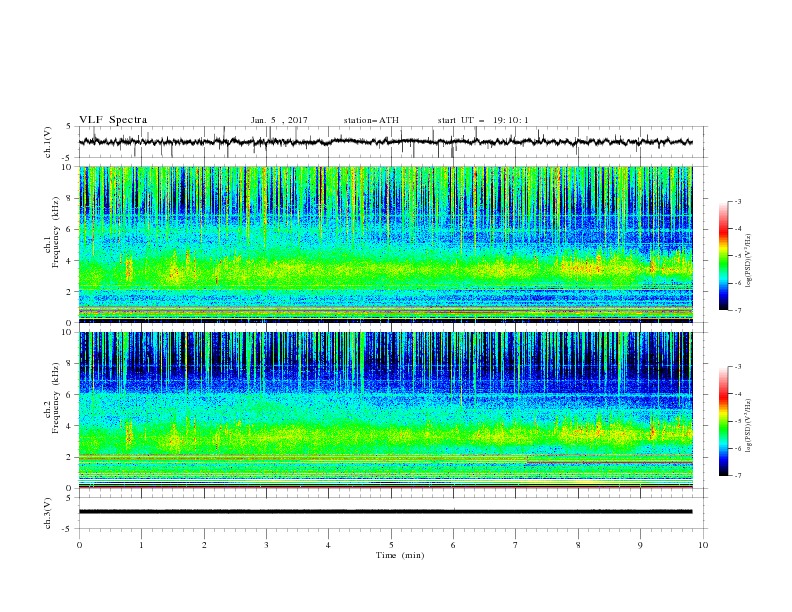Click the color scale bar beside ch.1 spectrogram
The height and width of the screenshot is (612, 792).
pyautogui.click(x=723, y=256)
